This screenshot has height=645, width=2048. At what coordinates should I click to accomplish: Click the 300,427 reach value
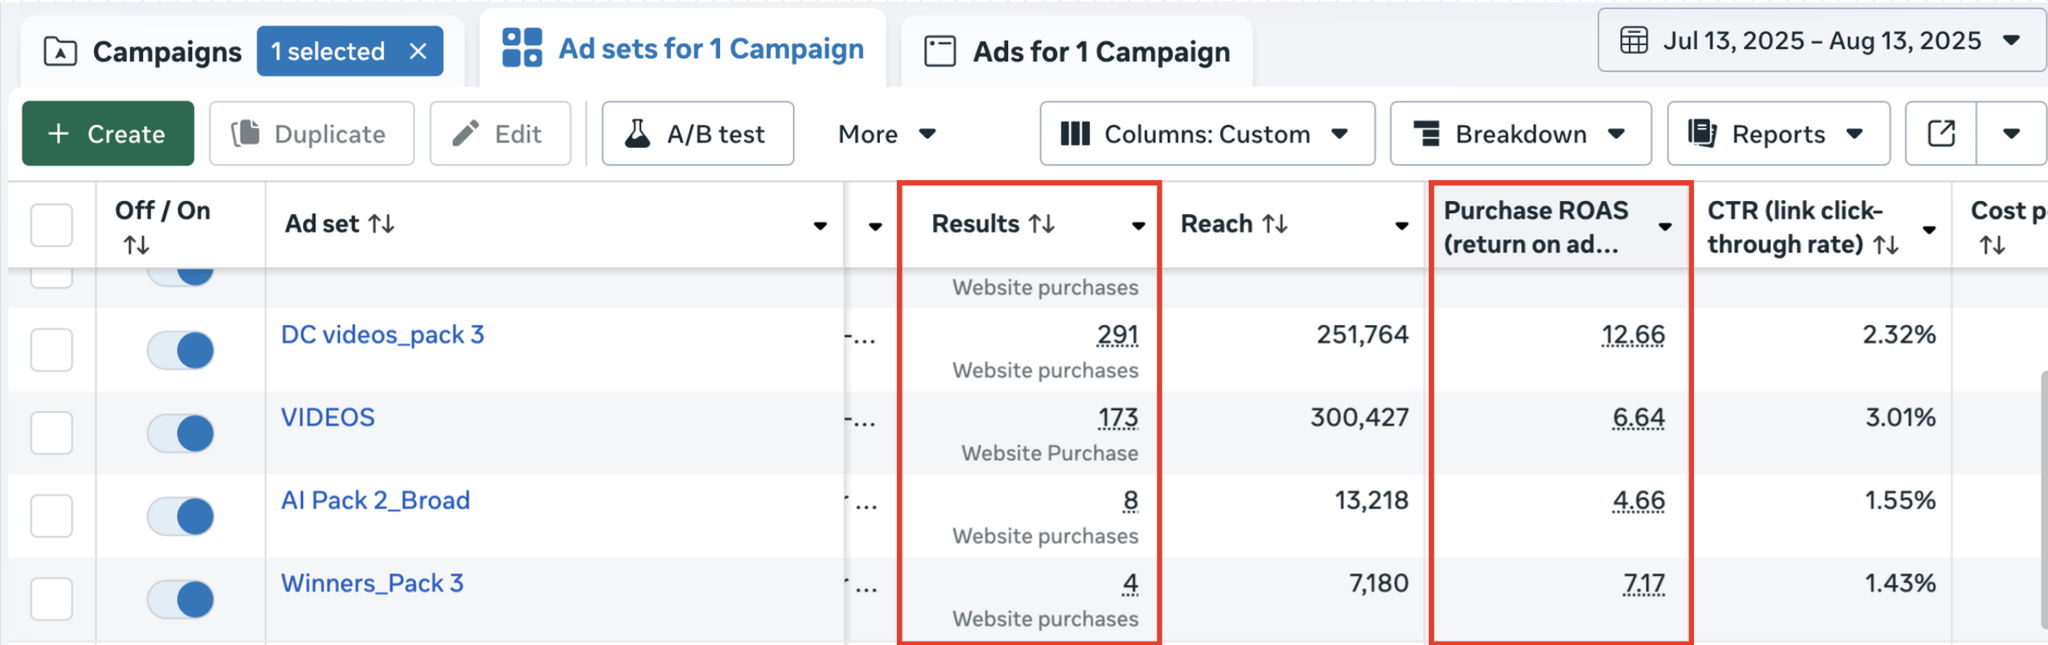coord(1360,418)
